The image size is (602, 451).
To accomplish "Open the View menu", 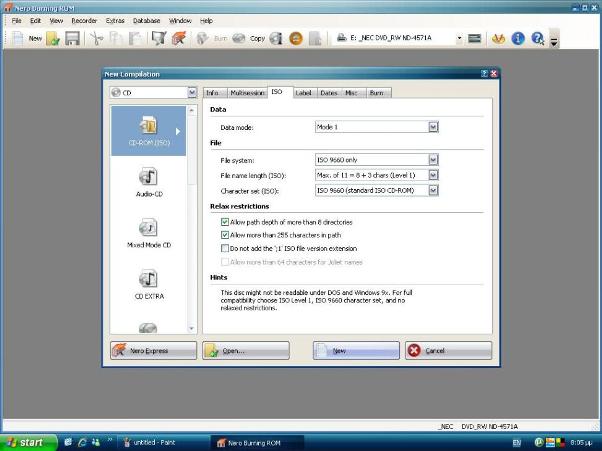I will click(x=56, y=21).
